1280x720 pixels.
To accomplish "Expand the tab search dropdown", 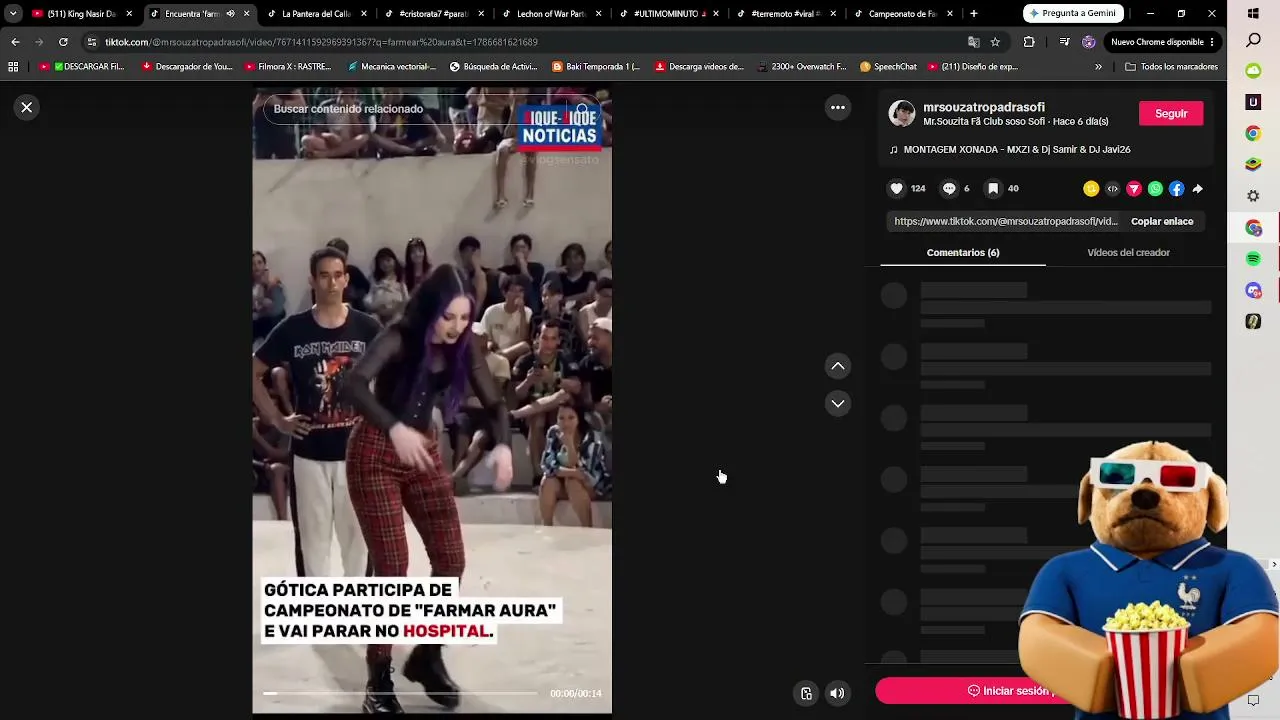I will pyautogui.click(x=12, y=14).
